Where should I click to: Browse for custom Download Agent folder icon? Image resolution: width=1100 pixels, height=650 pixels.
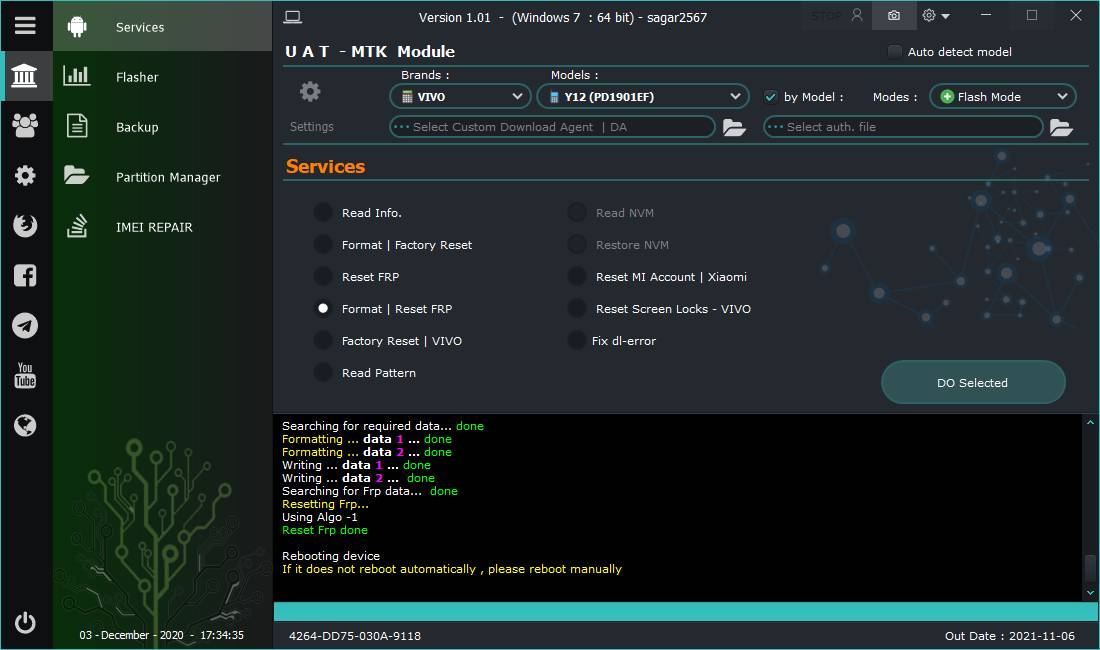point(734,127)
